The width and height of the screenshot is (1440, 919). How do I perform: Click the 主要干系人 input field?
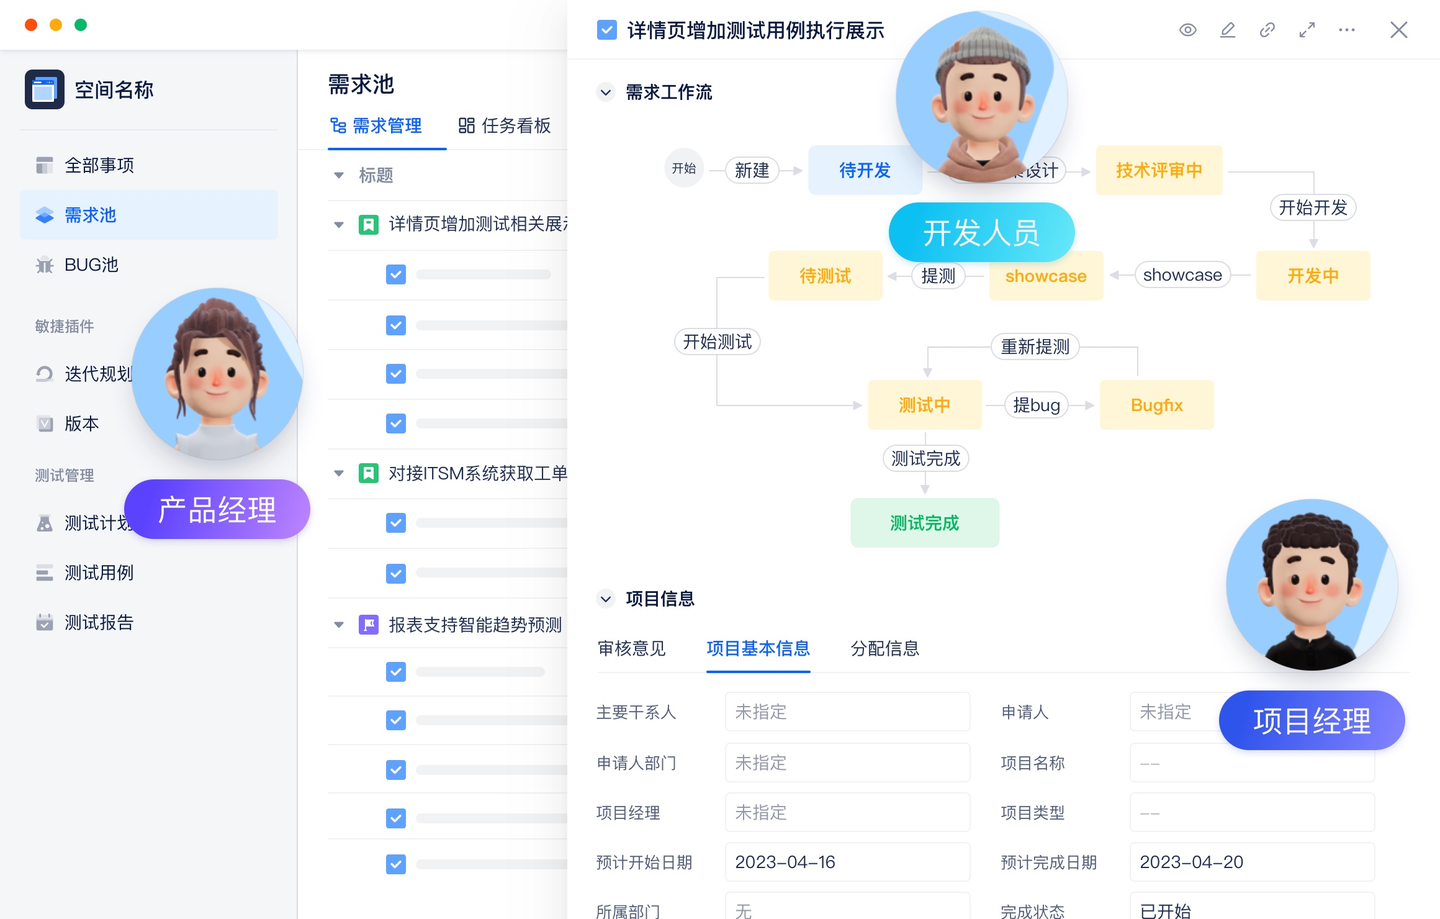coord(847,712)
